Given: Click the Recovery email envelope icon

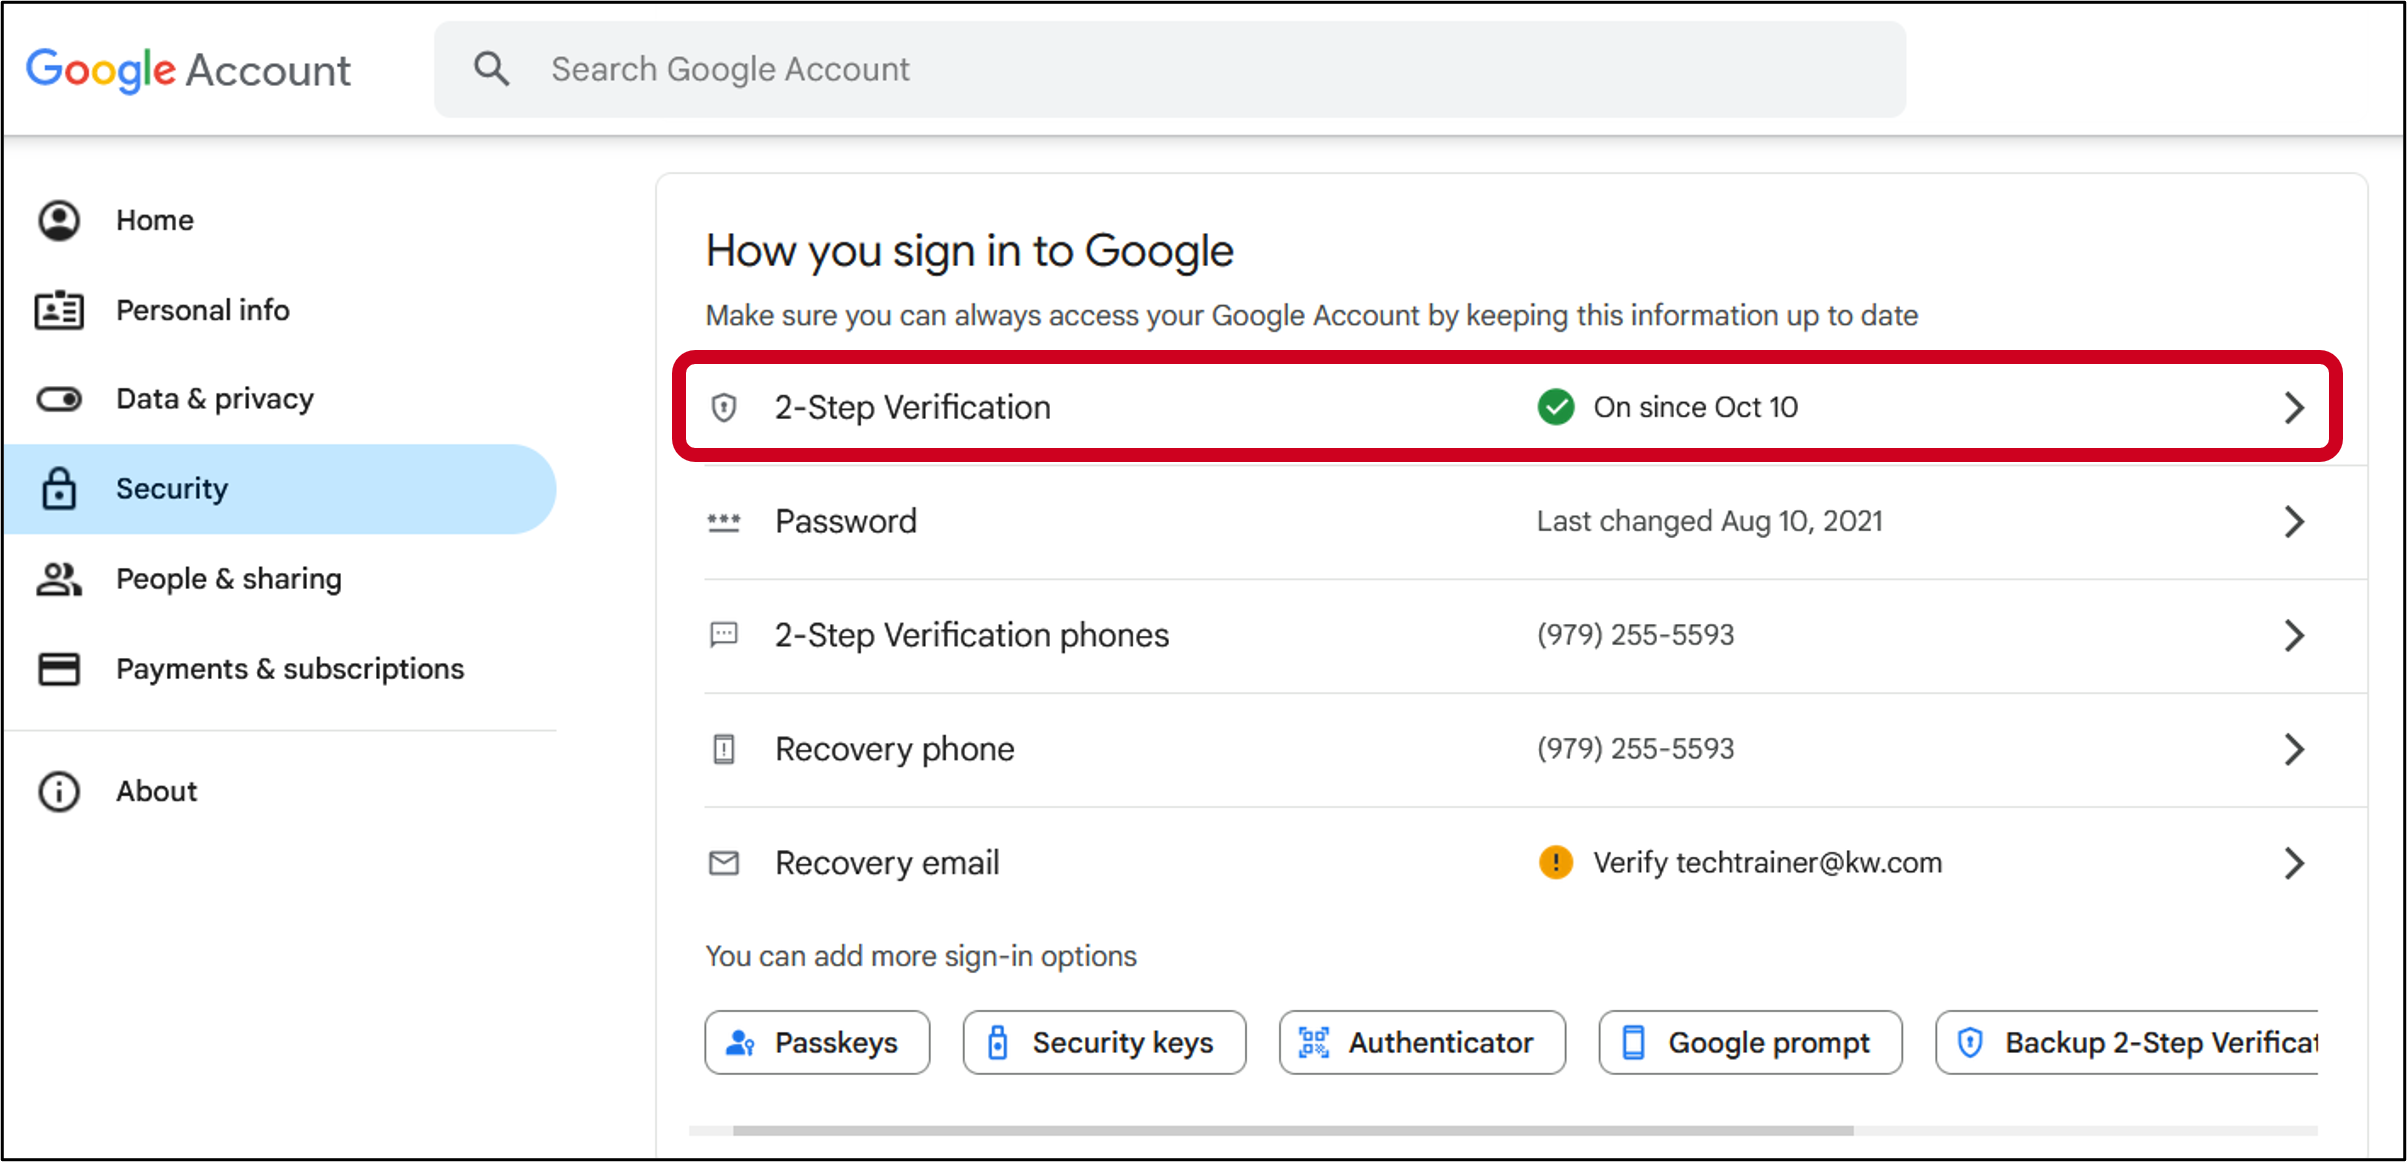Looking at the screenshot, I should [724, 863].
